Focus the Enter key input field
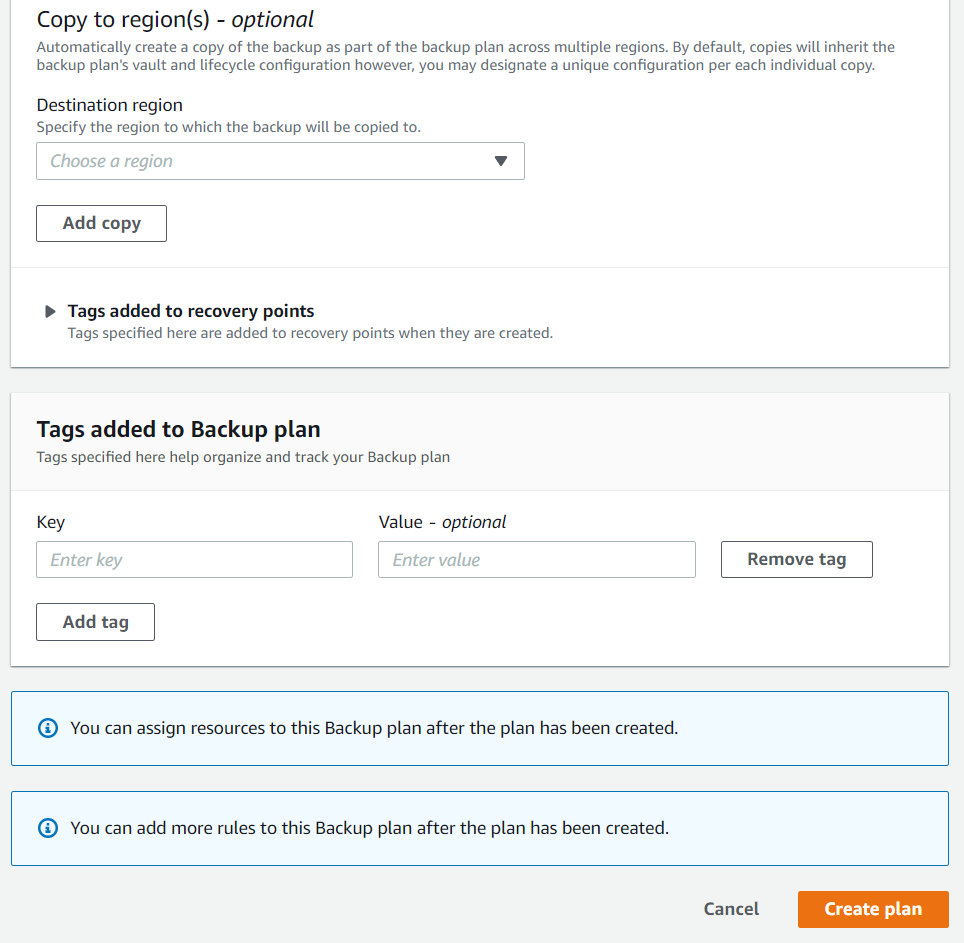Viewport: 964px width, 943px height. point(194,559)
